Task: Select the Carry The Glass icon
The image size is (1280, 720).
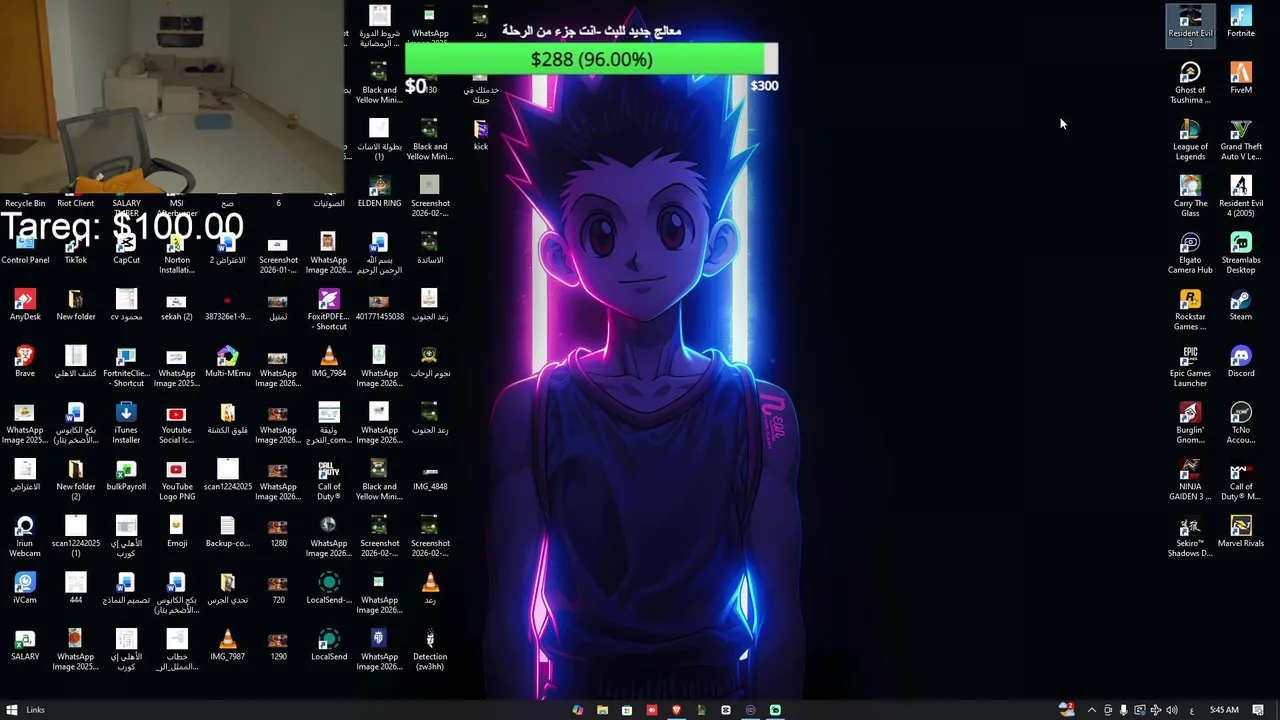Action: tap(1190, 197)
